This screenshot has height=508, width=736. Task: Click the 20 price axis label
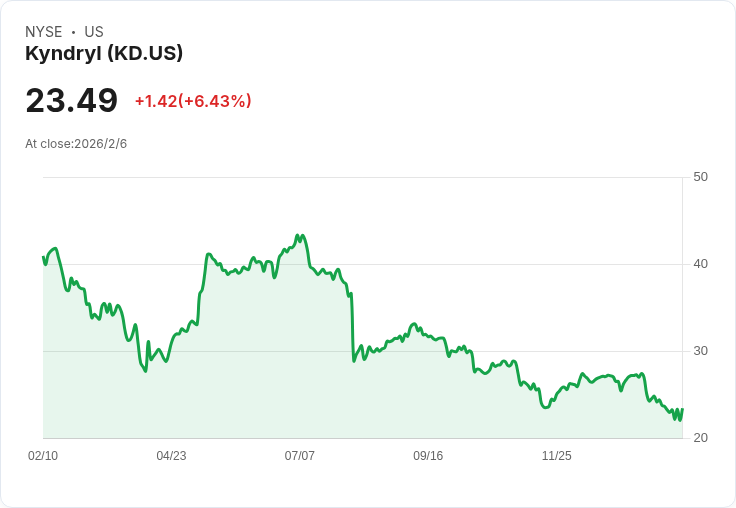[700, 438]
